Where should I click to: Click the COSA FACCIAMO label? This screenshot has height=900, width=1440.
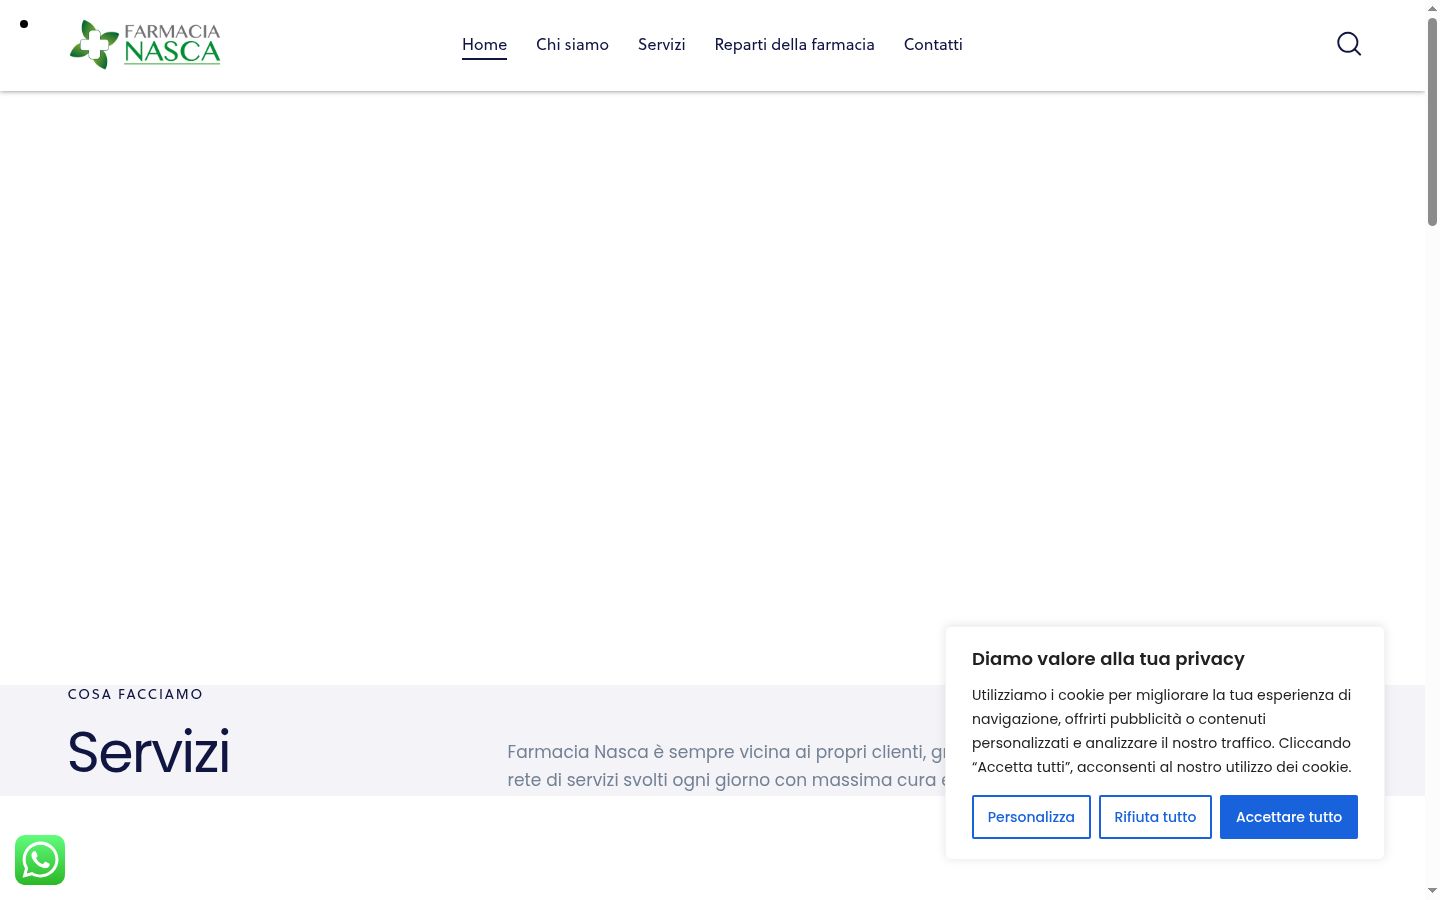tap(135, 694)
